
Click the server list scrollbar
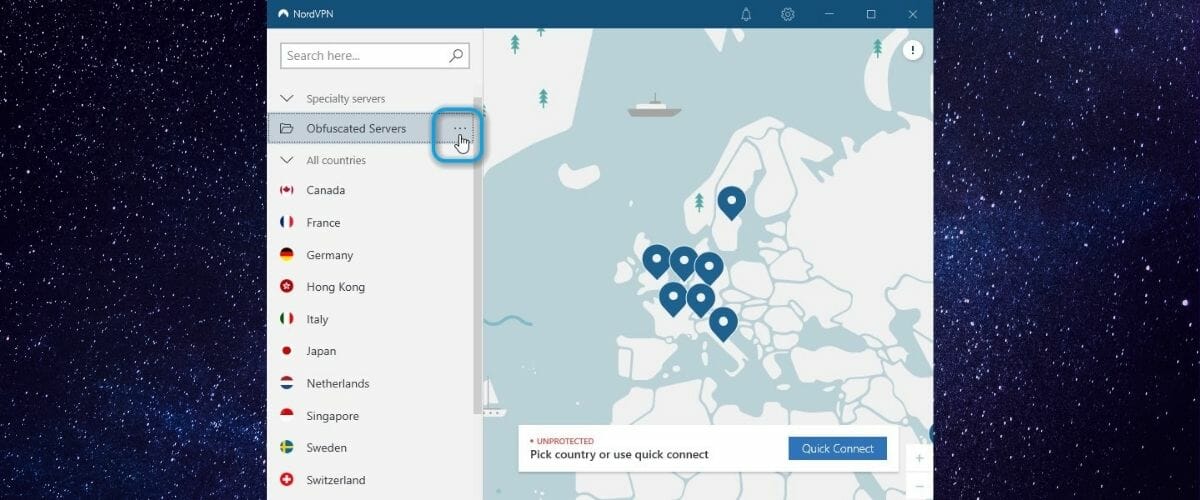click(477, 255)
